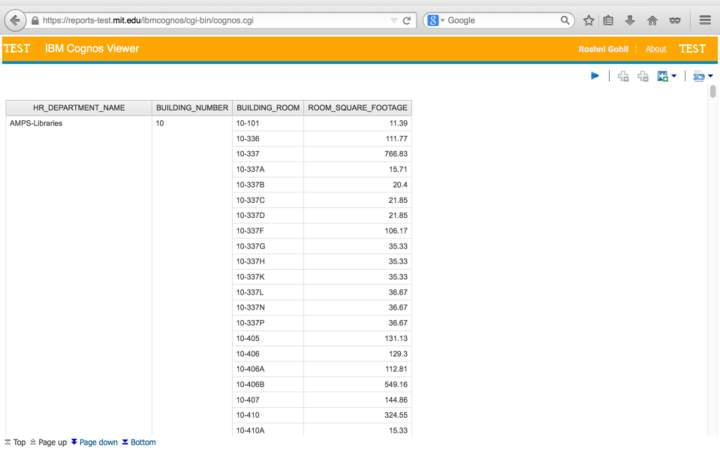720x450 pixels.
Task: Click the plus-page icon right of the play button
Action: tap(623, 76)
